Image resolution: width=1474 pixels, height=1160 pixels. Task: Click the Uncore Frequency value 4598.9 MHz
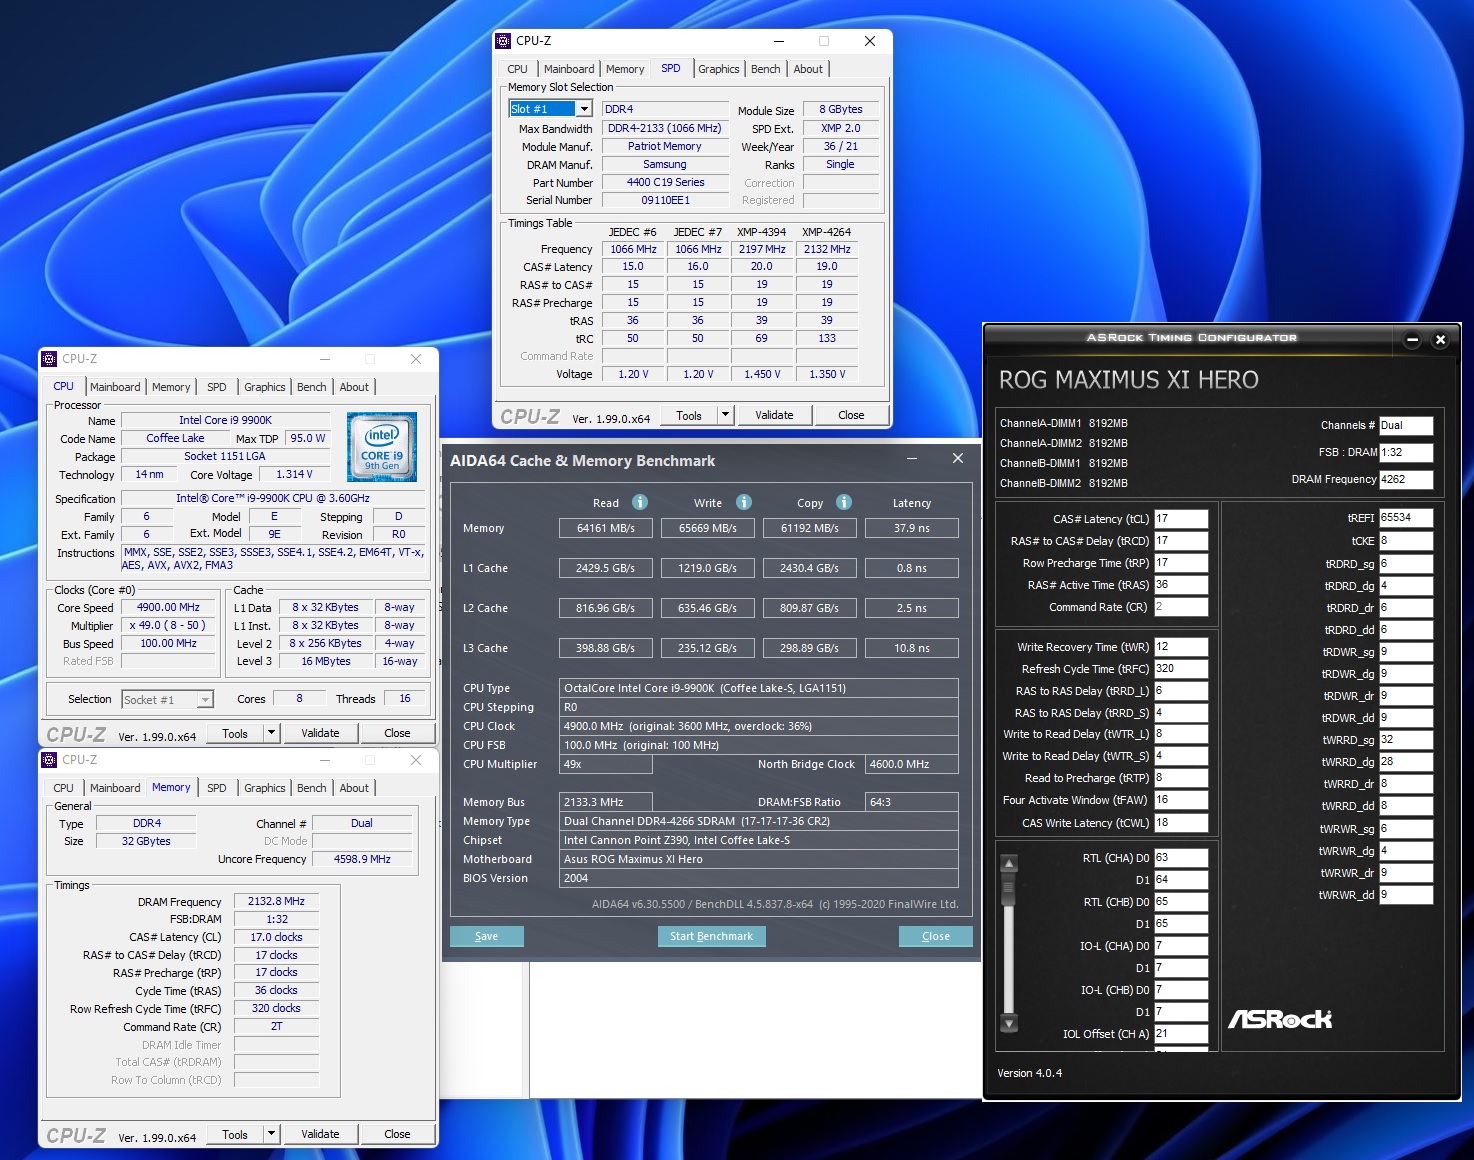point(362,860)
